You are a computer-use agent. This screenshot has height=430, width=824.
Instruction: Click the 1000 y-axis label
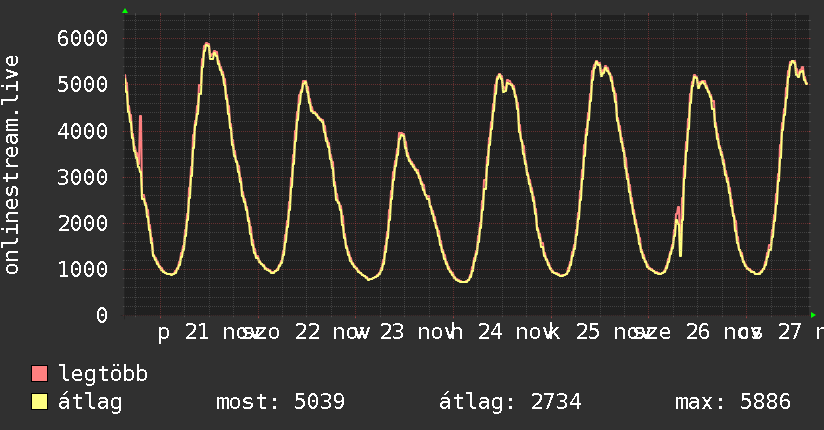coord(83,270)
